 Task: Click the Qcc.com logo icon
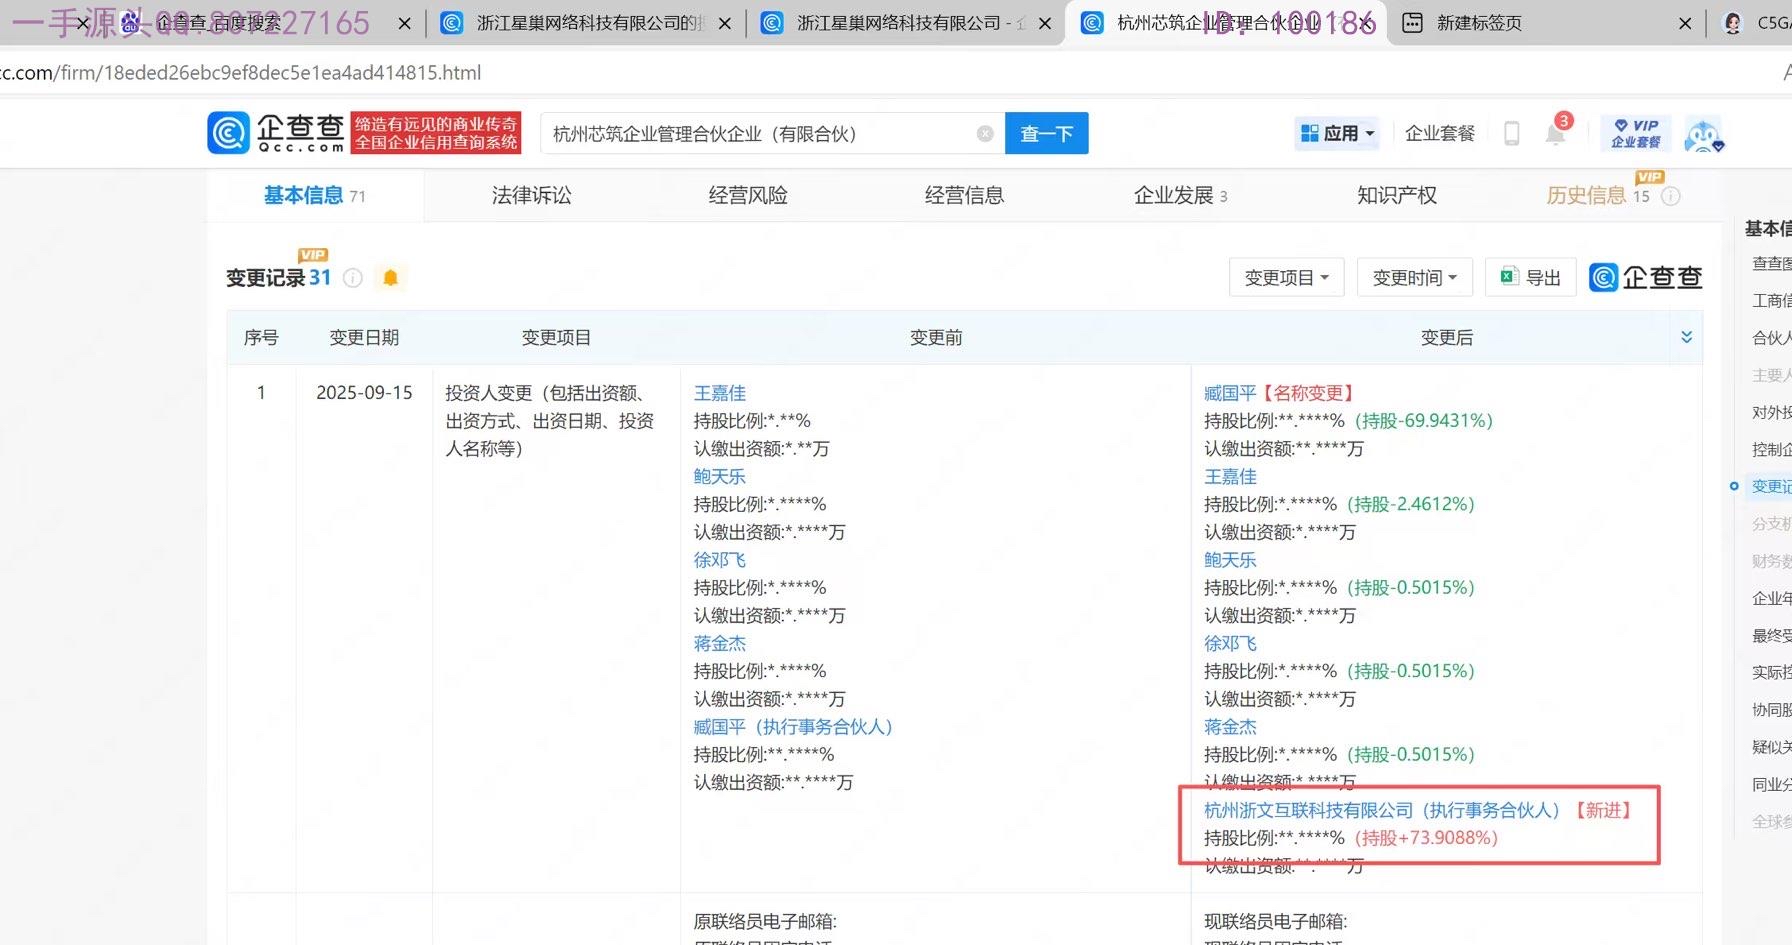[x=228, y=133]
